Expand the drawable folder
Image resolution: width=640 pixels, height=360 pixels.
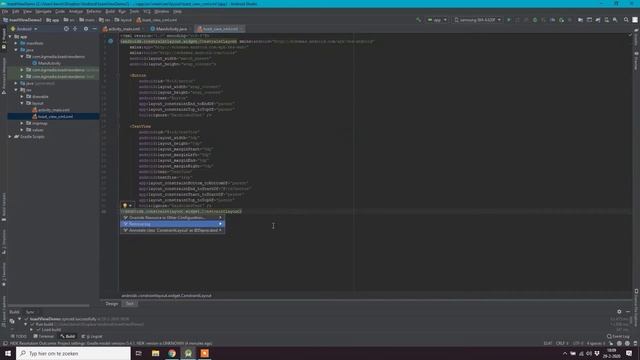[x=22, y=97]
